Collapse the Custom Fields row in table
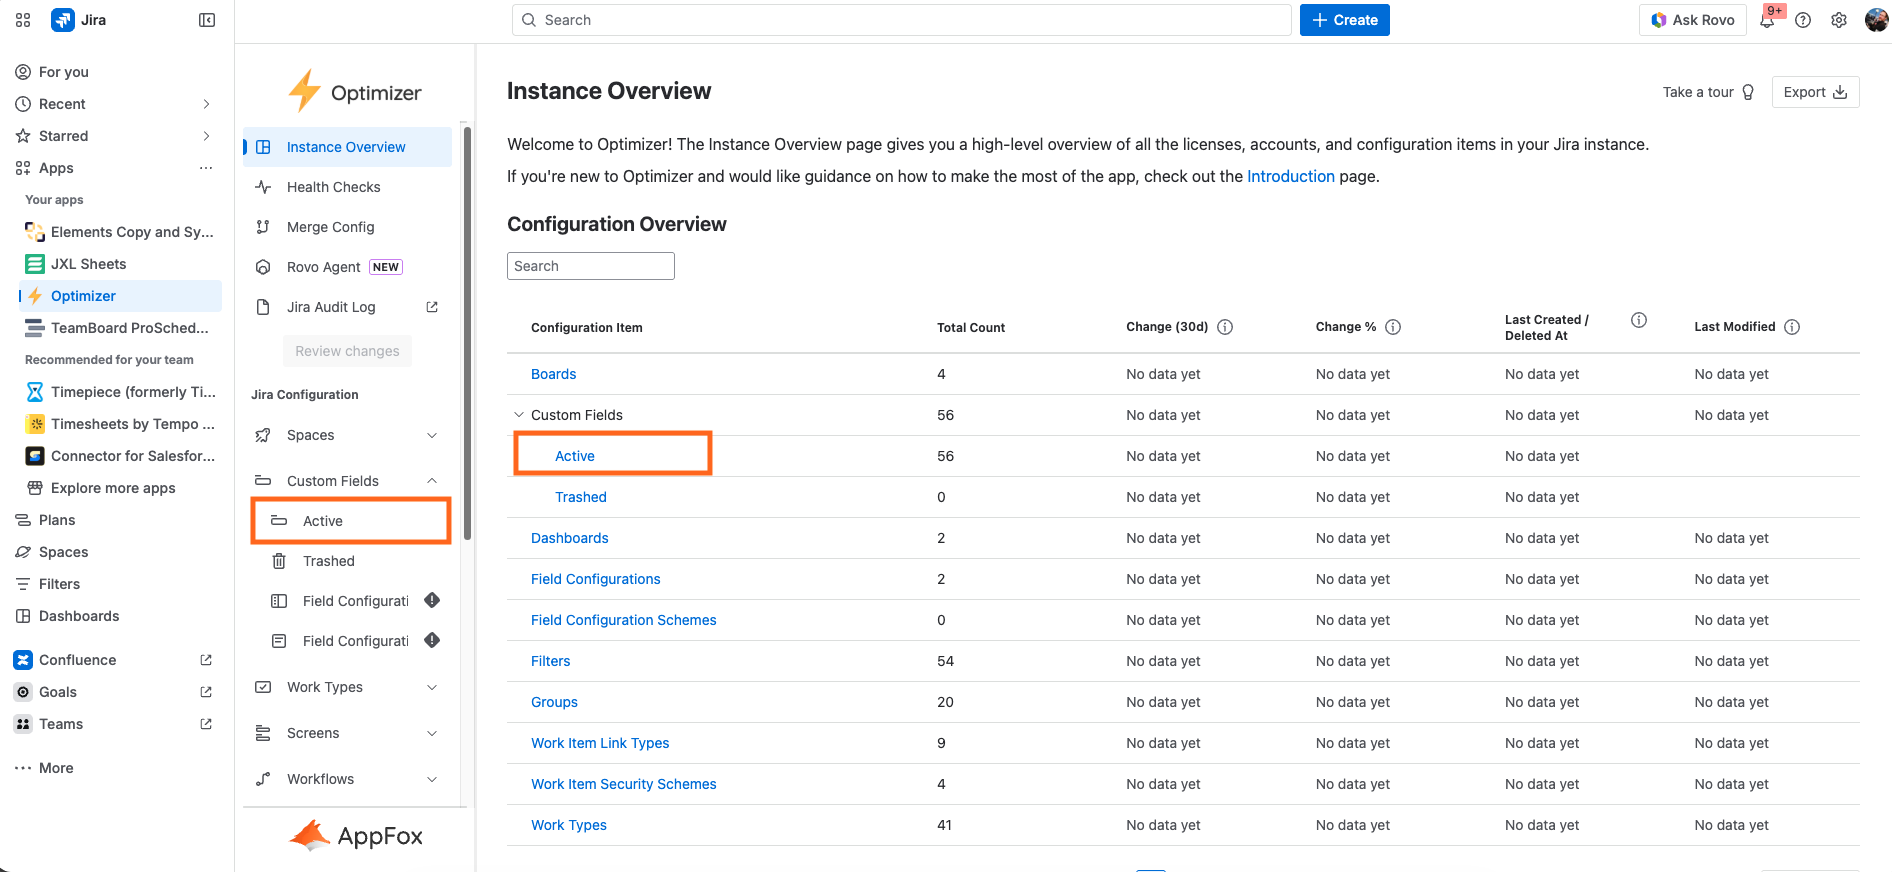Screen dimensions: 1892x872 click(519, 415)
